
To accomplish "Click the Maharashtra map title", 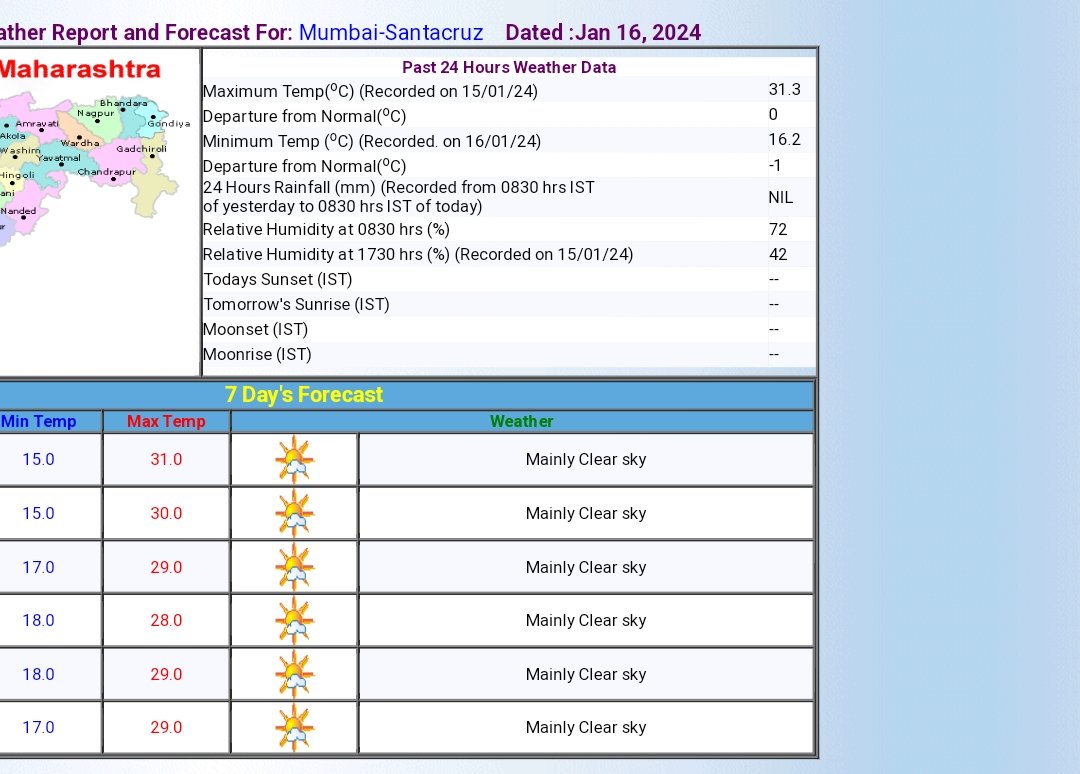I will (80, 69).
